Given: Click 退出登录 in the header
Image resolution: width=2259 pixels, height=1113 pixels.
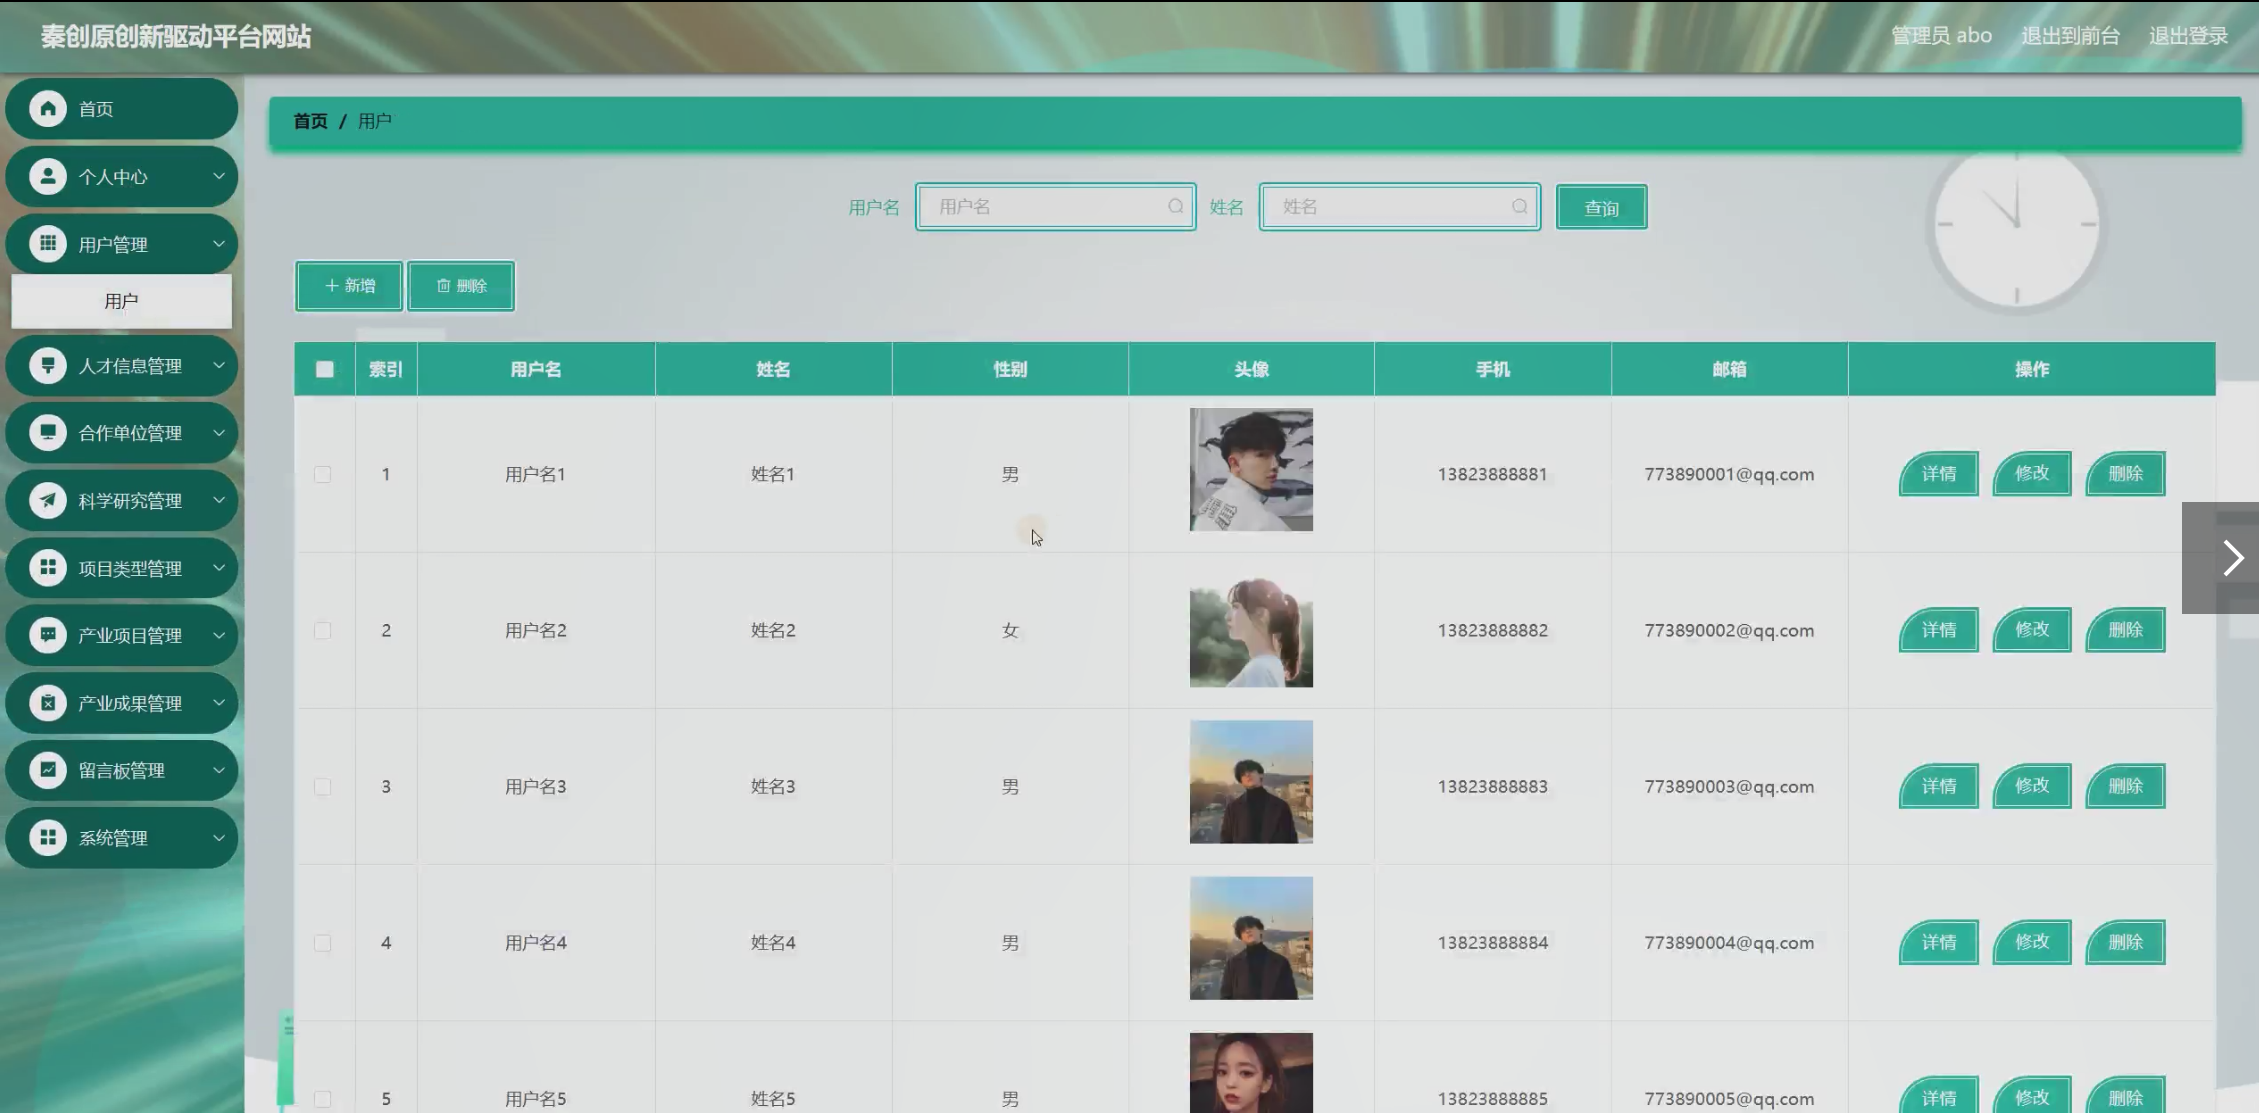Looking at the screenshot, I should click(x=2188, y=36).
